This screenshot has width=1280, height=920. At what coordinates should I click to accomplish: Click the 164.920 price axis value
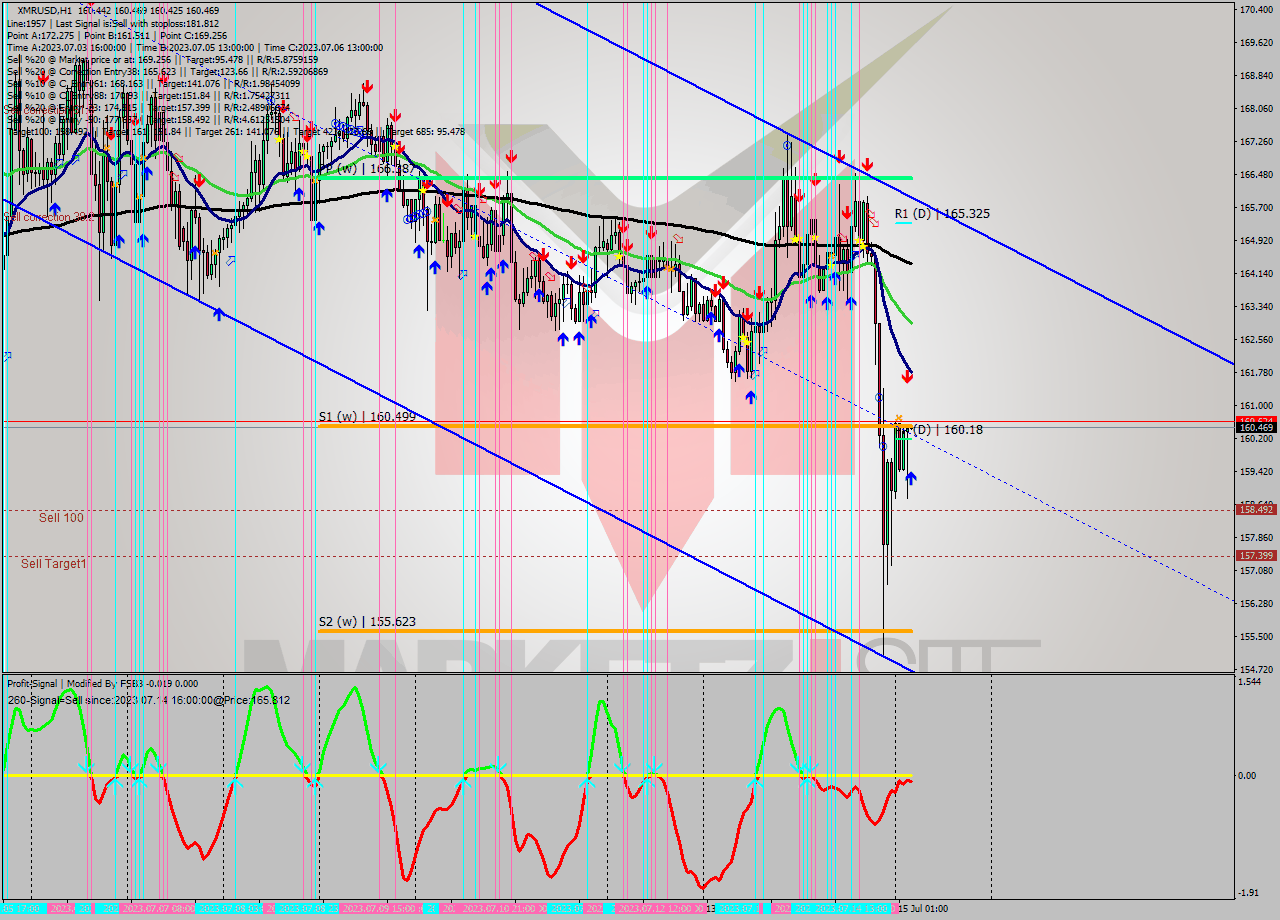pyautogui.click(x=1256, y=240)
